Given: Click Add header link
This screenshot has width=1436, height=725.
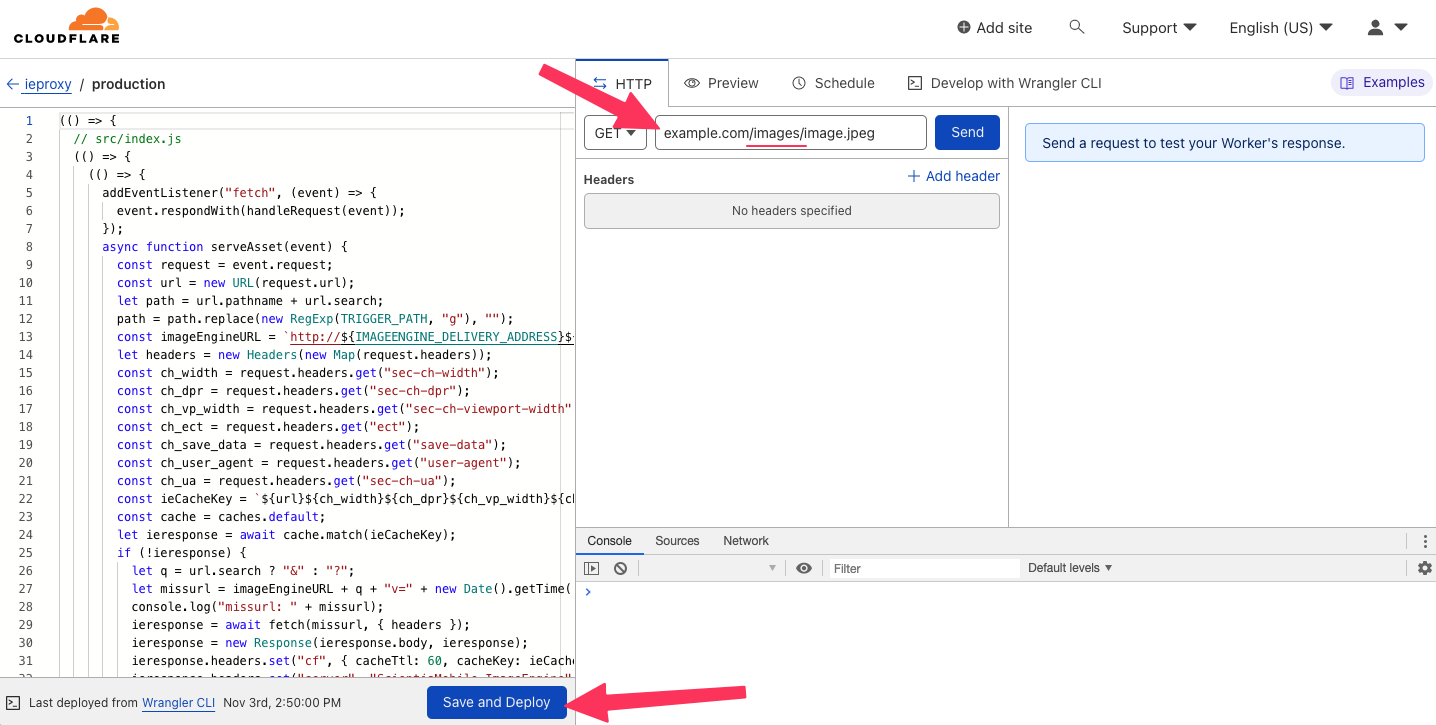Looking at the screenshot, I should coord(953,176).
